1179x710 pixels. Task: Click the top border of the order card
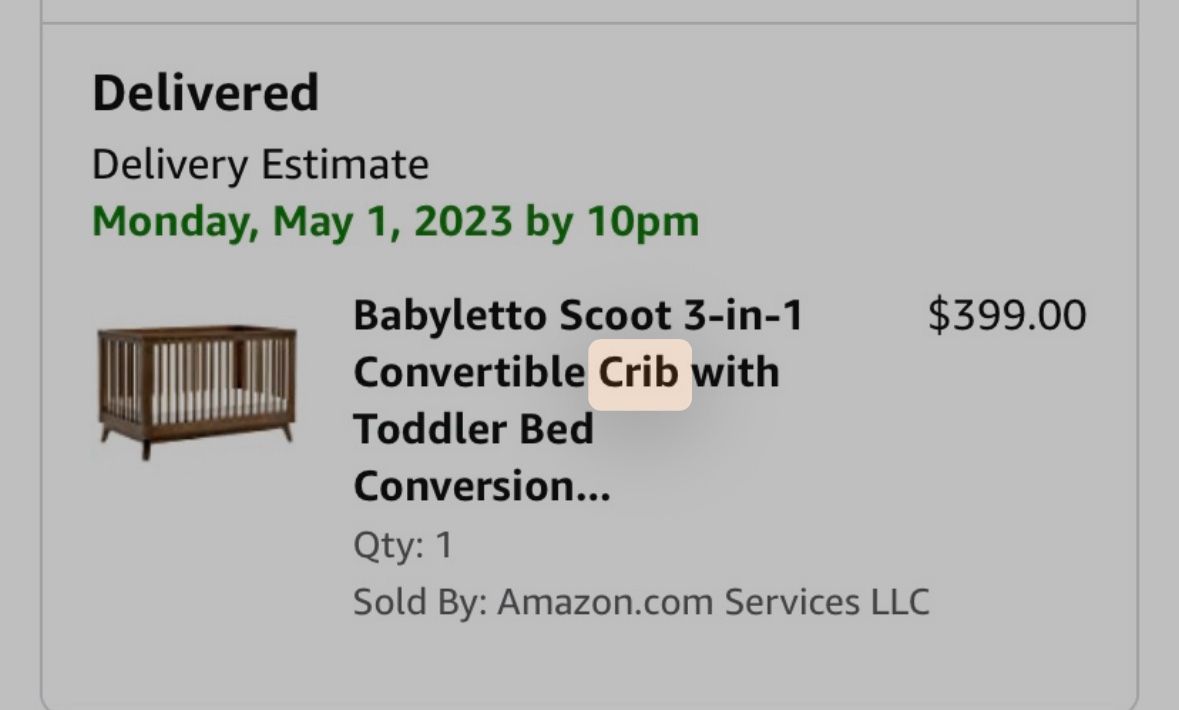(590, 18)
